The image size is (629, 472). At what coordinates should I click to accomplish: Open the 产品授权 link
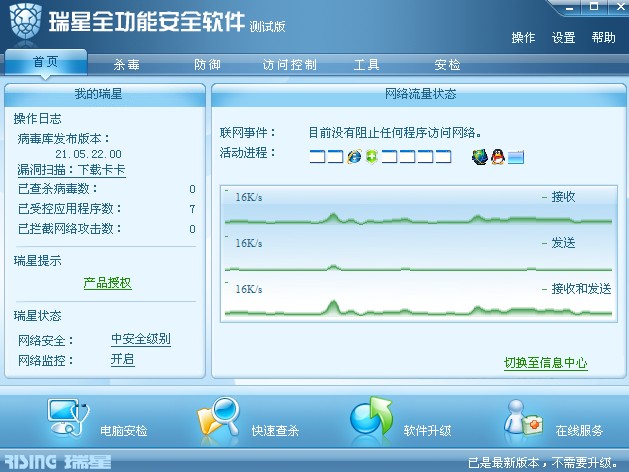coord(108,283)
